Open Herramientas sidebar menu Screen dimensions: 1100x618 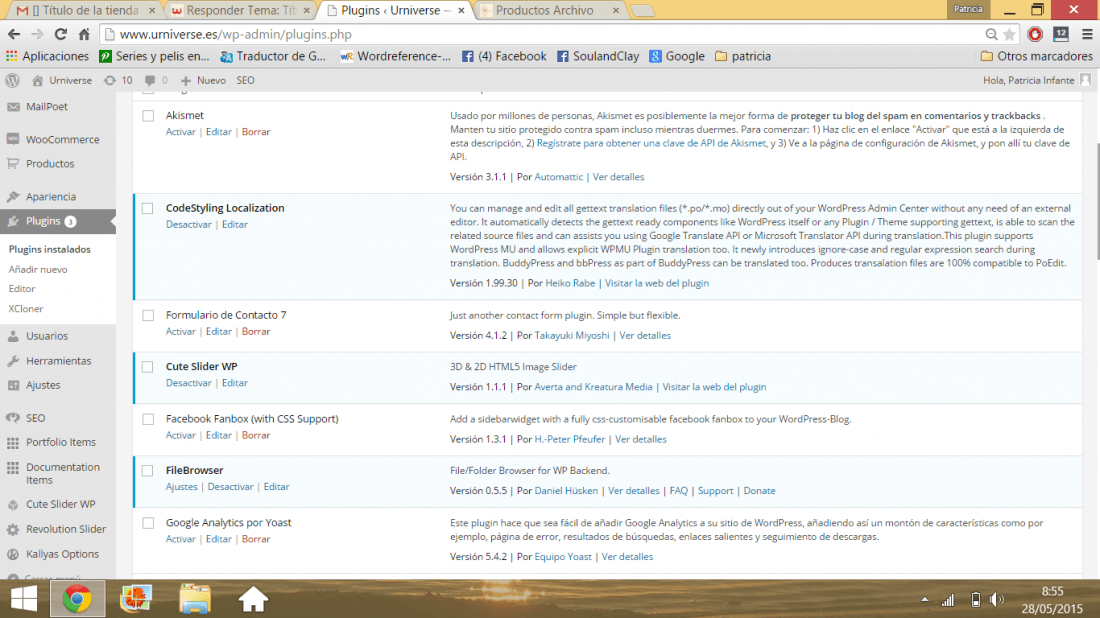coord(58,361)
